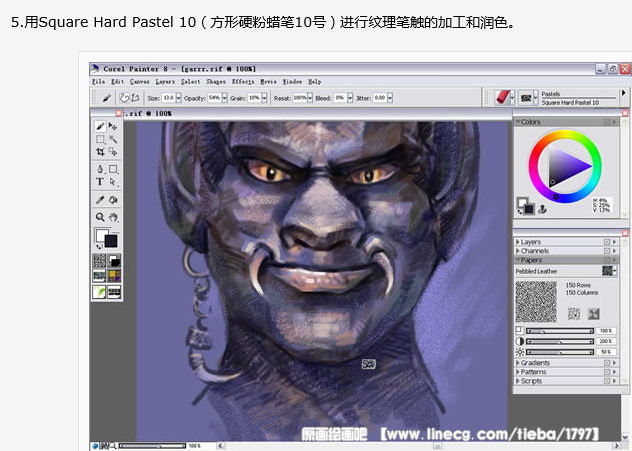
Task: Select the Magic Wand tool
Action: point(113,139)
